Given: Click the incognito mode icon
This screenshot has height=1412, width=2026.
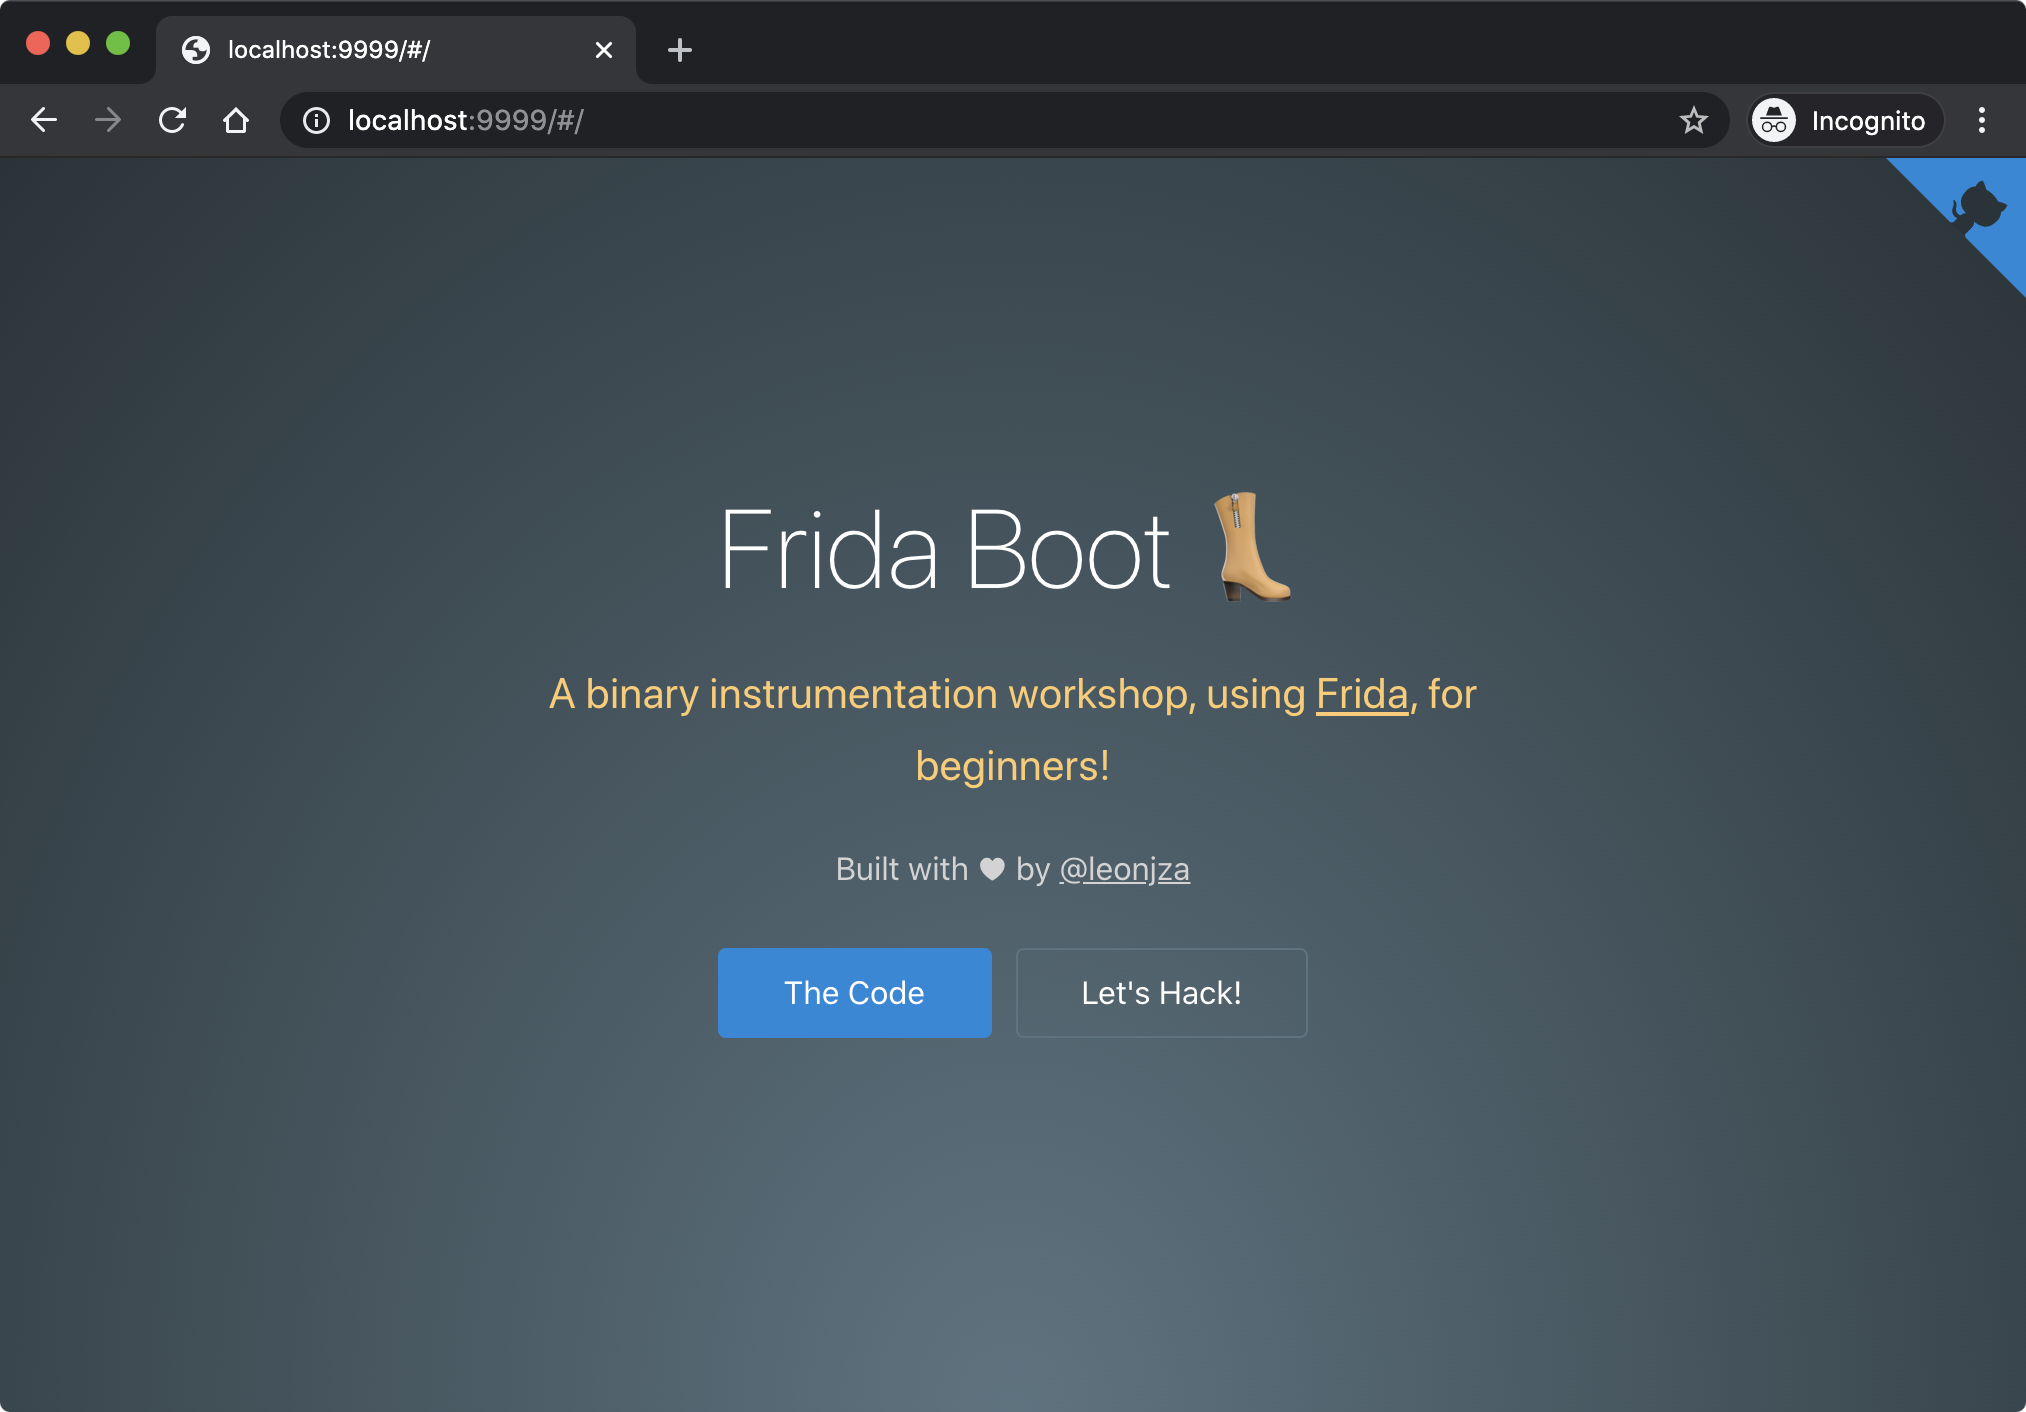Looking at the screenshot, I should pyautogui.click(x=1774, y=122).
